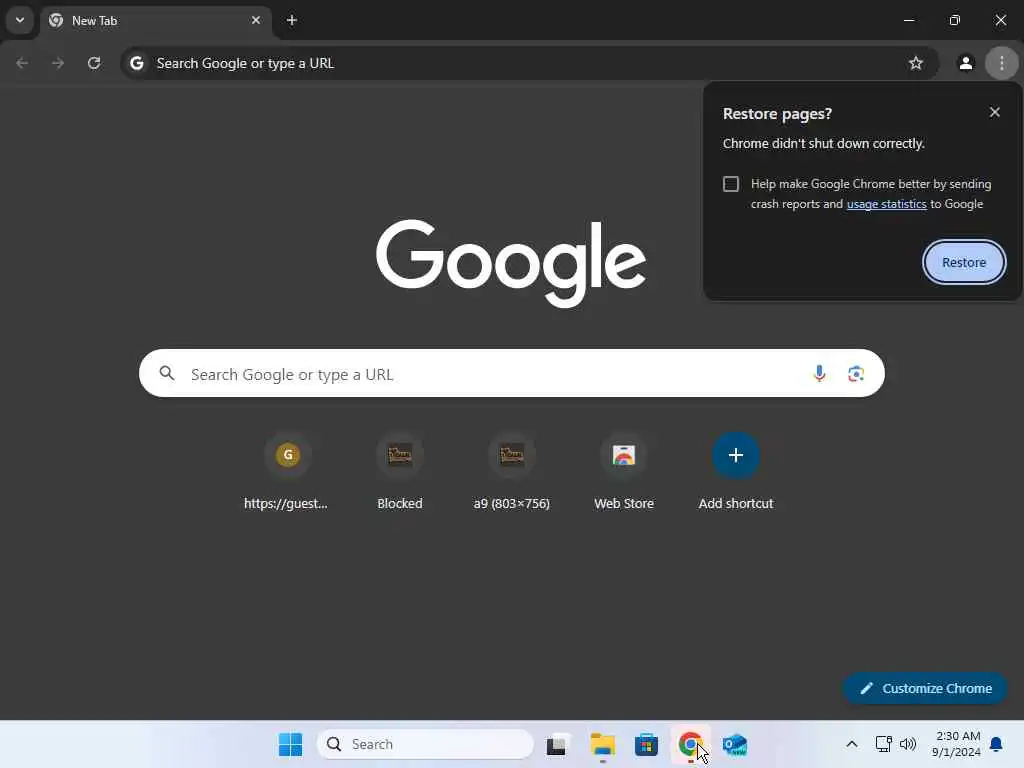Open the usage statistics link
1024x768 pixels.
point(886,204)
